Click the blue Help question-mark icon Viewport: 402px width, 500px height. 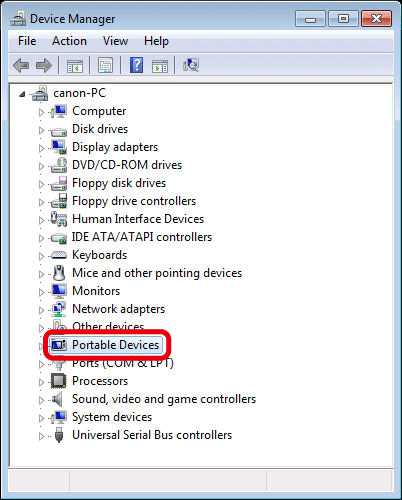136,65
